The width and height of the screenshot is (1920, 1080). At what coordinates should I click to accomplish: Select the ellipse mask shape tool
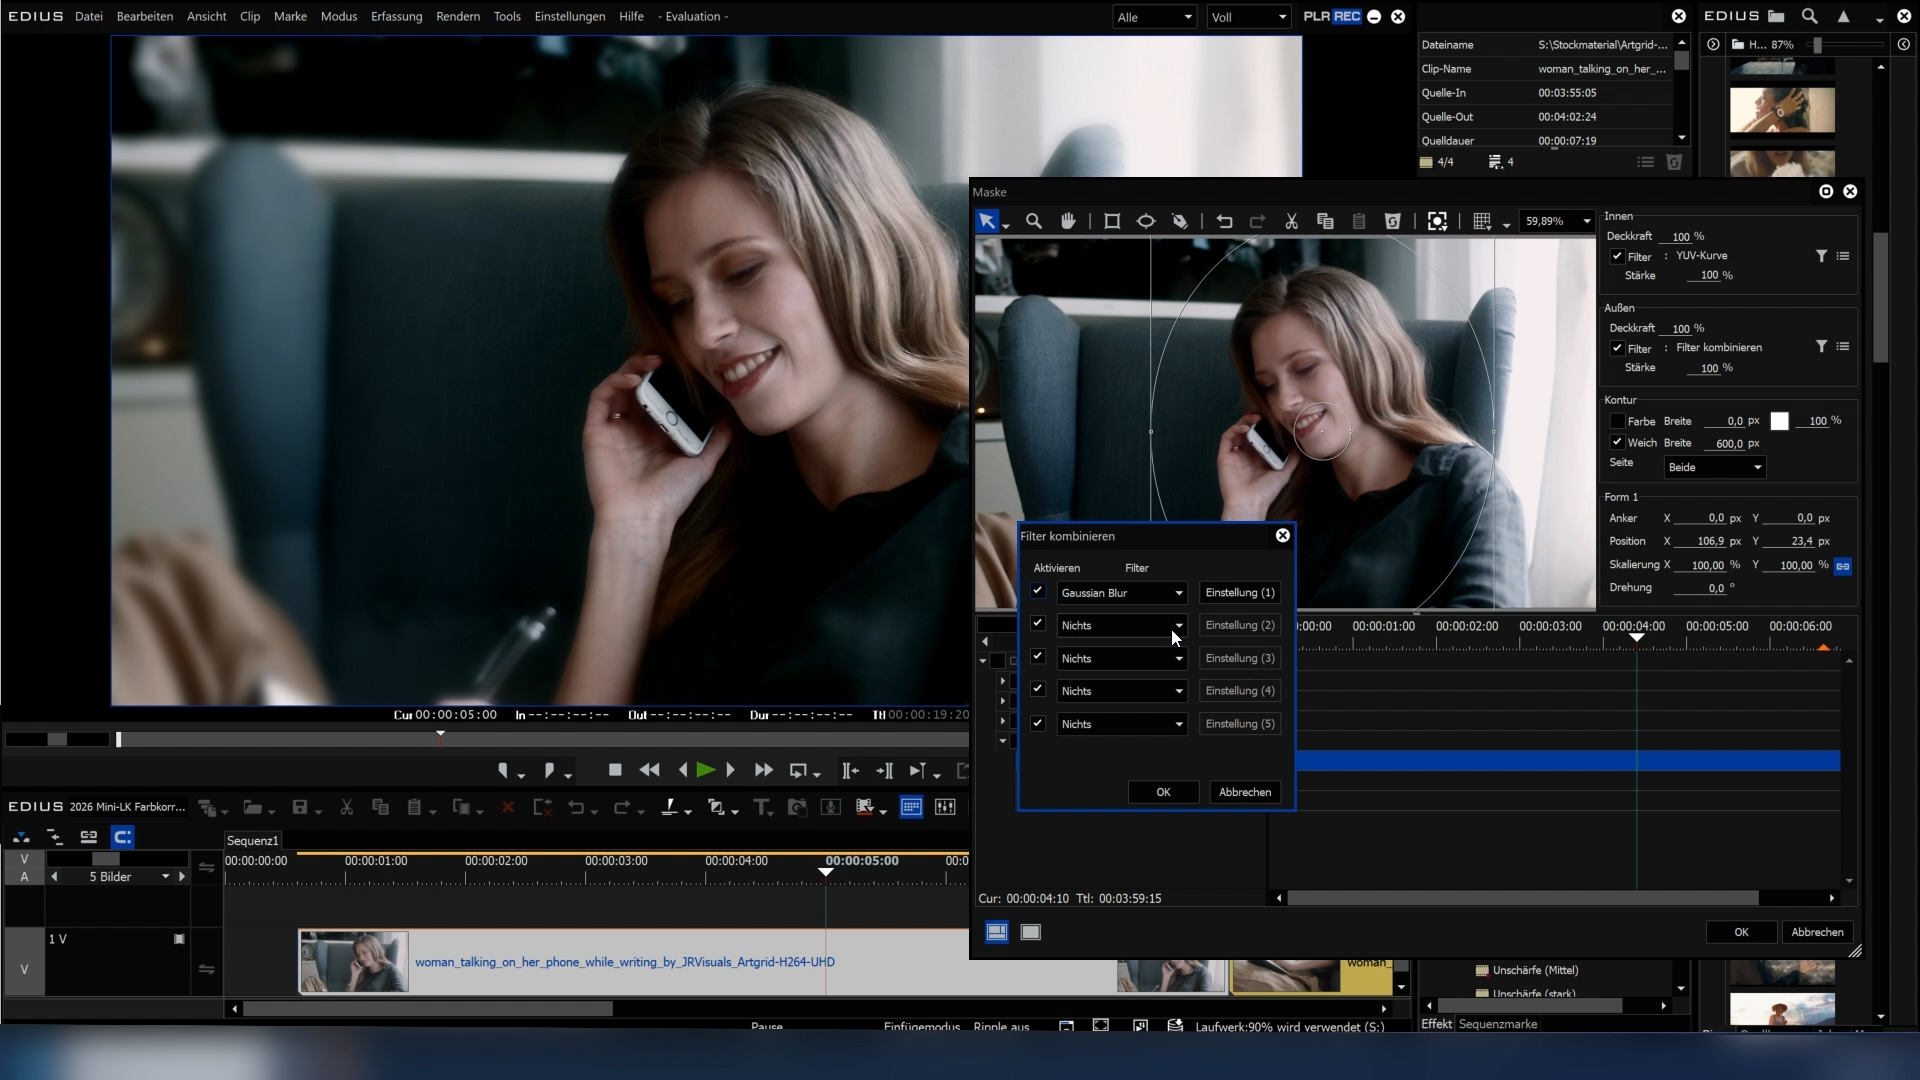[x=1146, y=221]
